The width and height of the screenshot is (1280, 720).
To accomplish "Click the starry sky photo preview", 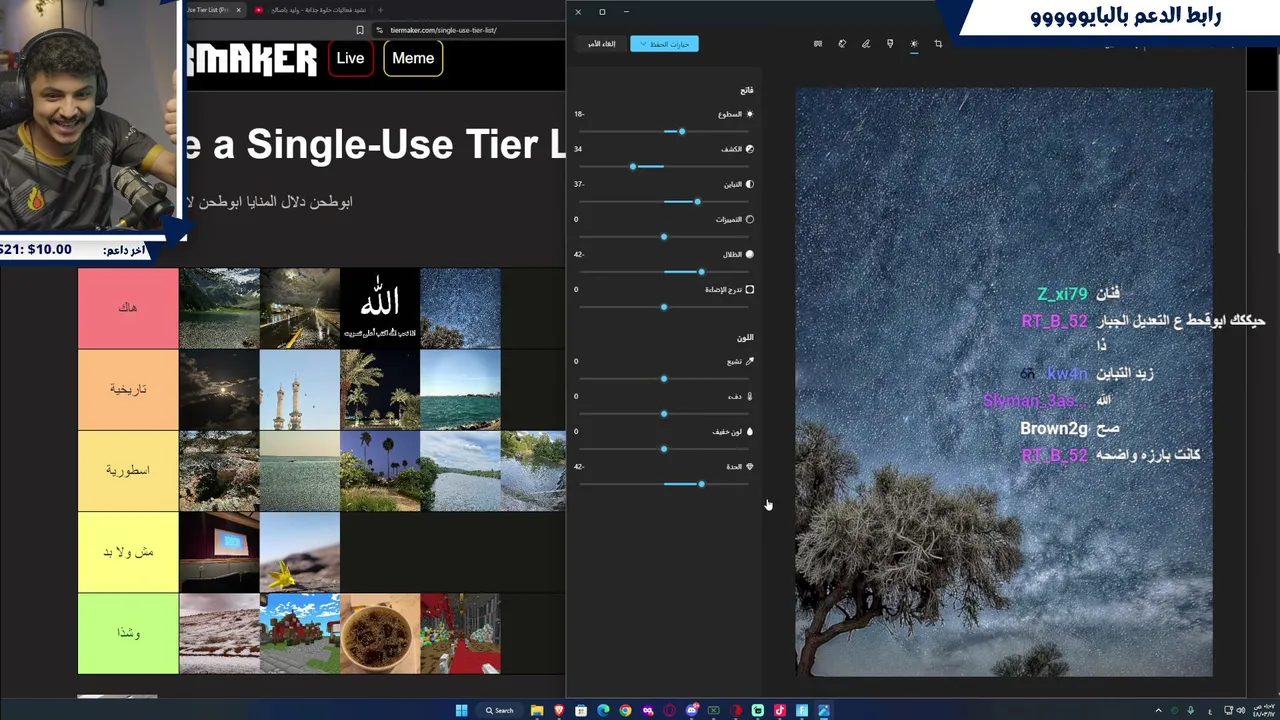I will click(1004, 382).
